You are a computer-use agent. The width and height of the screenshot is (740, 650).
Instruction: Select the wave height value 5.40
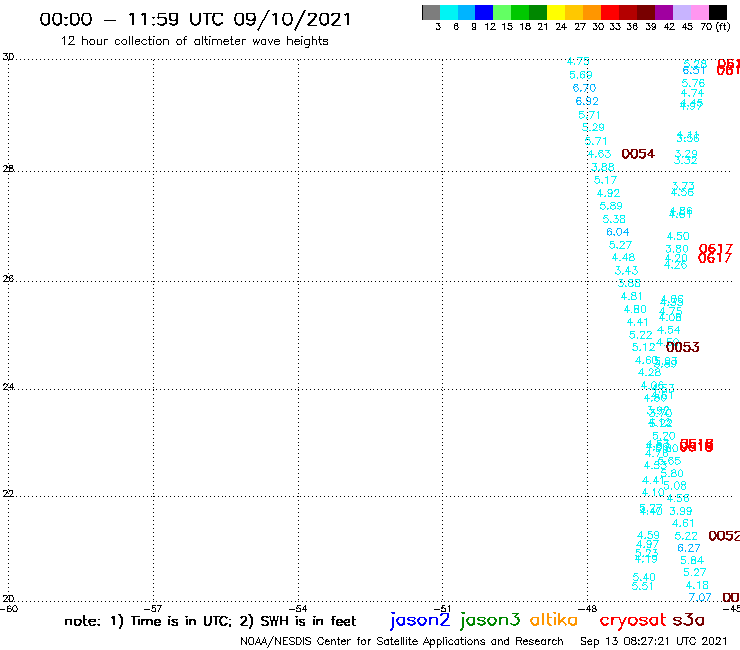pyautogui.click(x=644, y=577)
